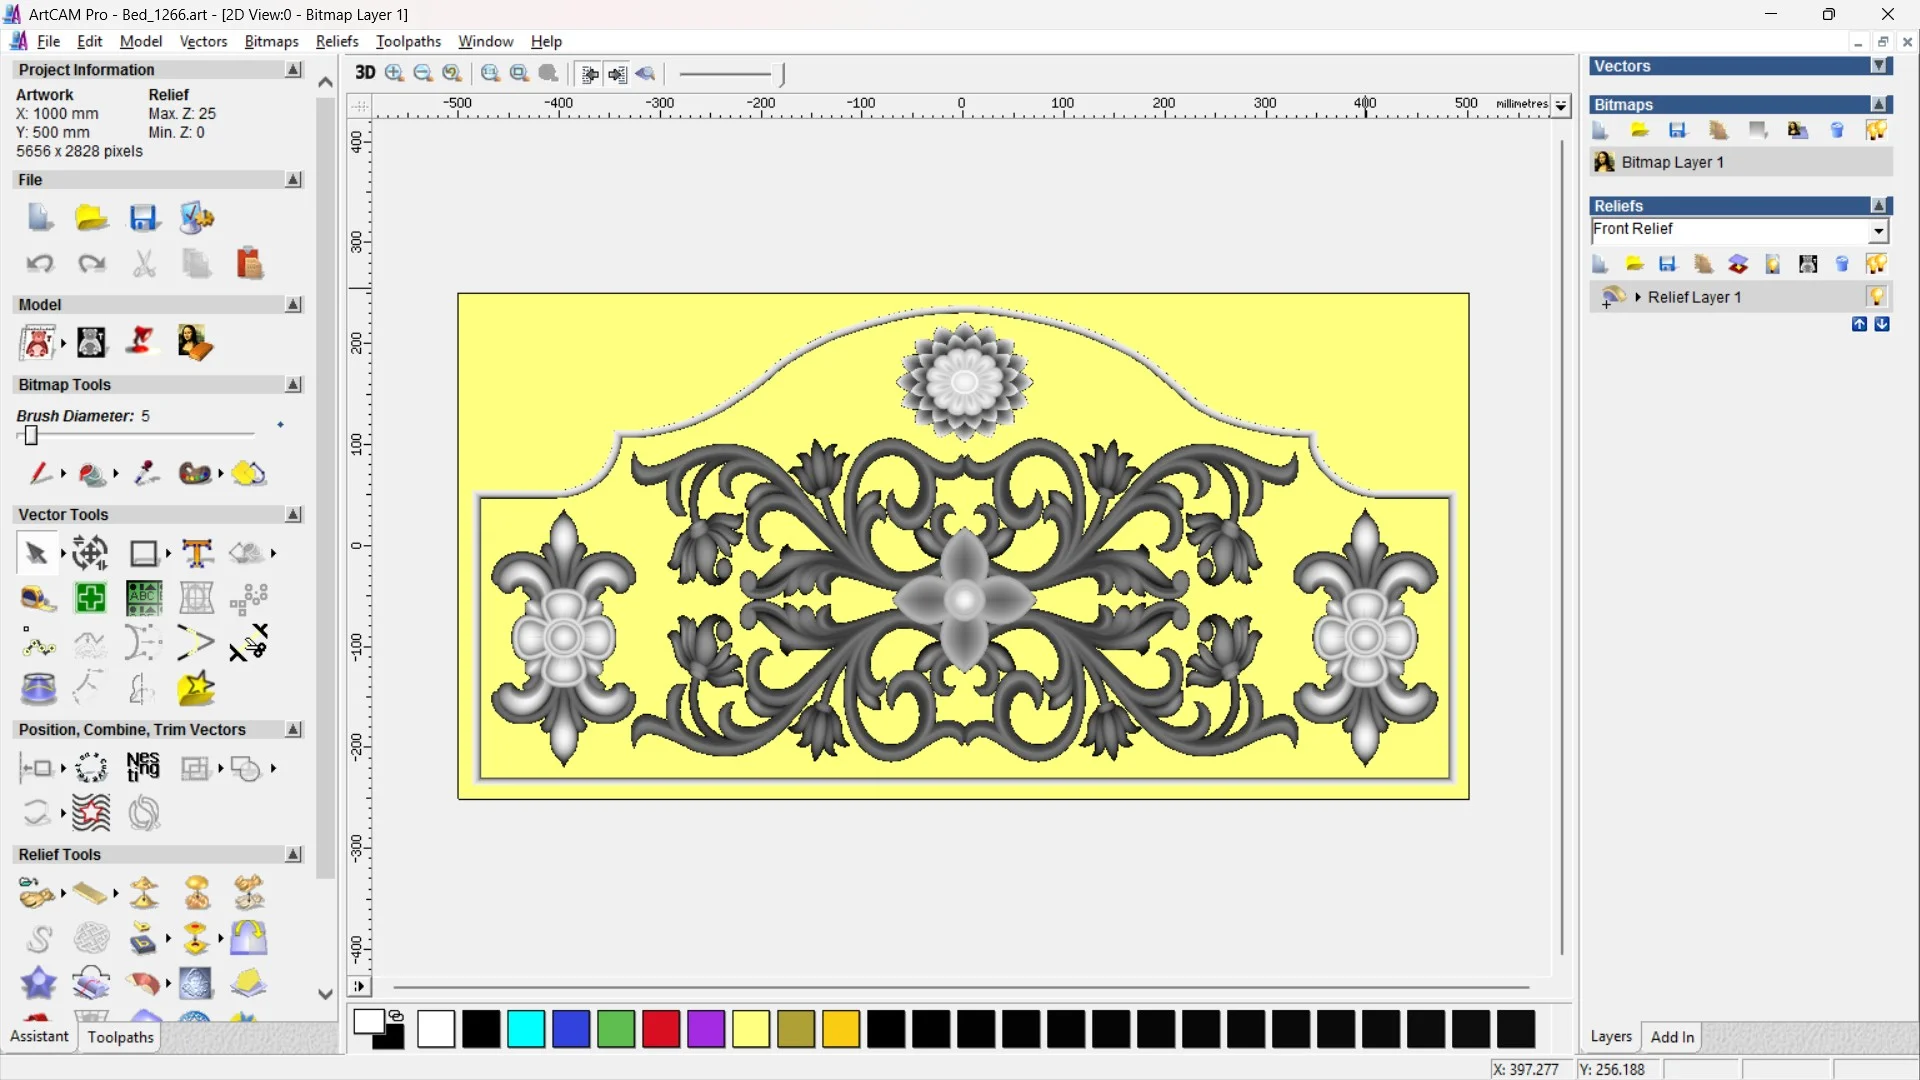Select the Create Text vector tool
The image size is (1920, 1080).
coord(197,553)
